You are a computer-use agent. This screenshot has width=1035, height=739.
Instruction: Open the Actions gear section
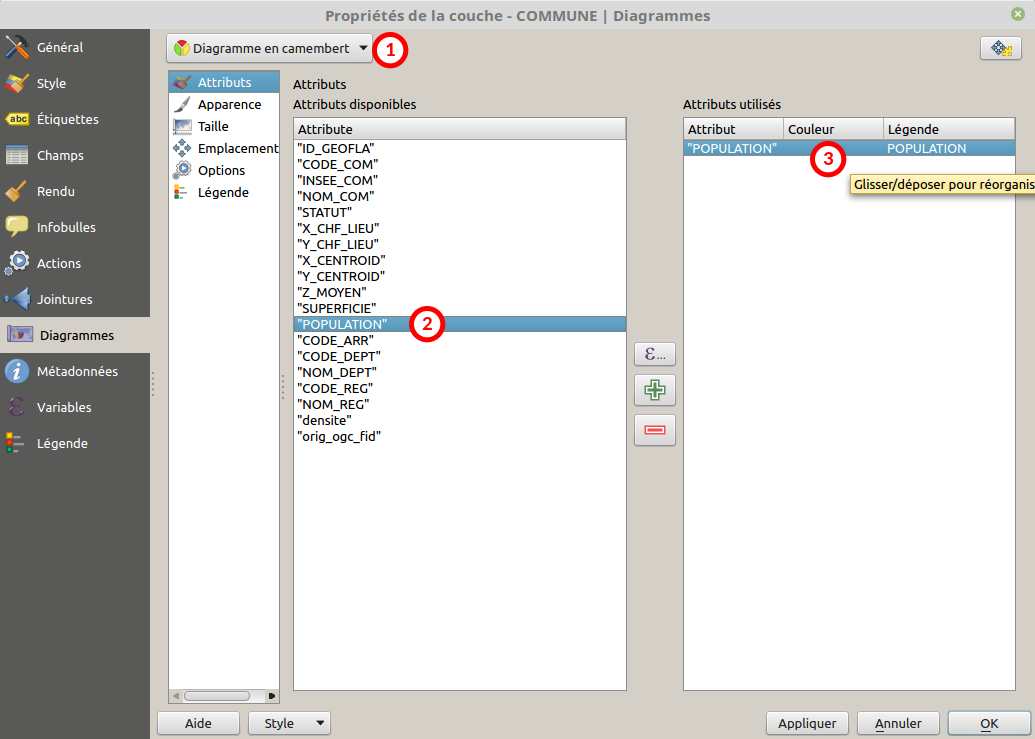pyautogui.click(x=58, y=264)
